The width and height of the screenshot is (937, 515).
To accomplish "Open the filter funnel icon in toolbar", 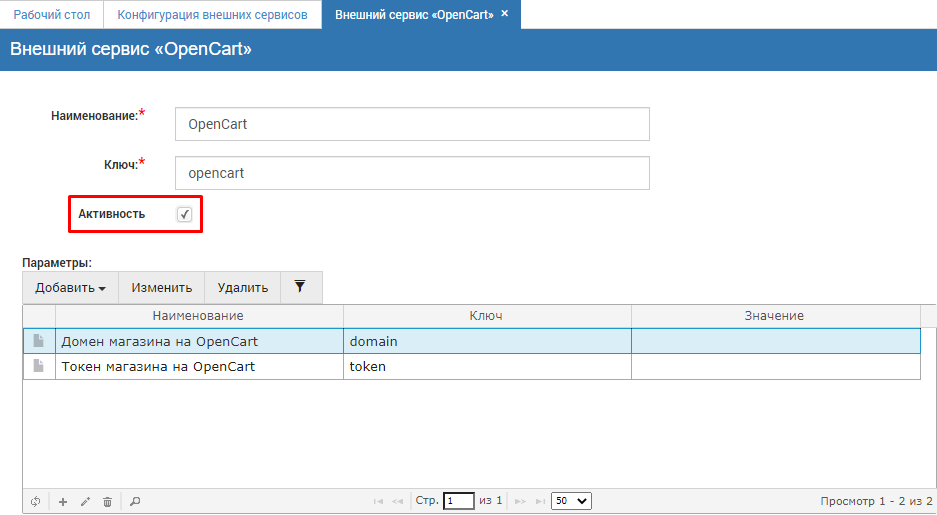I will pos(300,287).
